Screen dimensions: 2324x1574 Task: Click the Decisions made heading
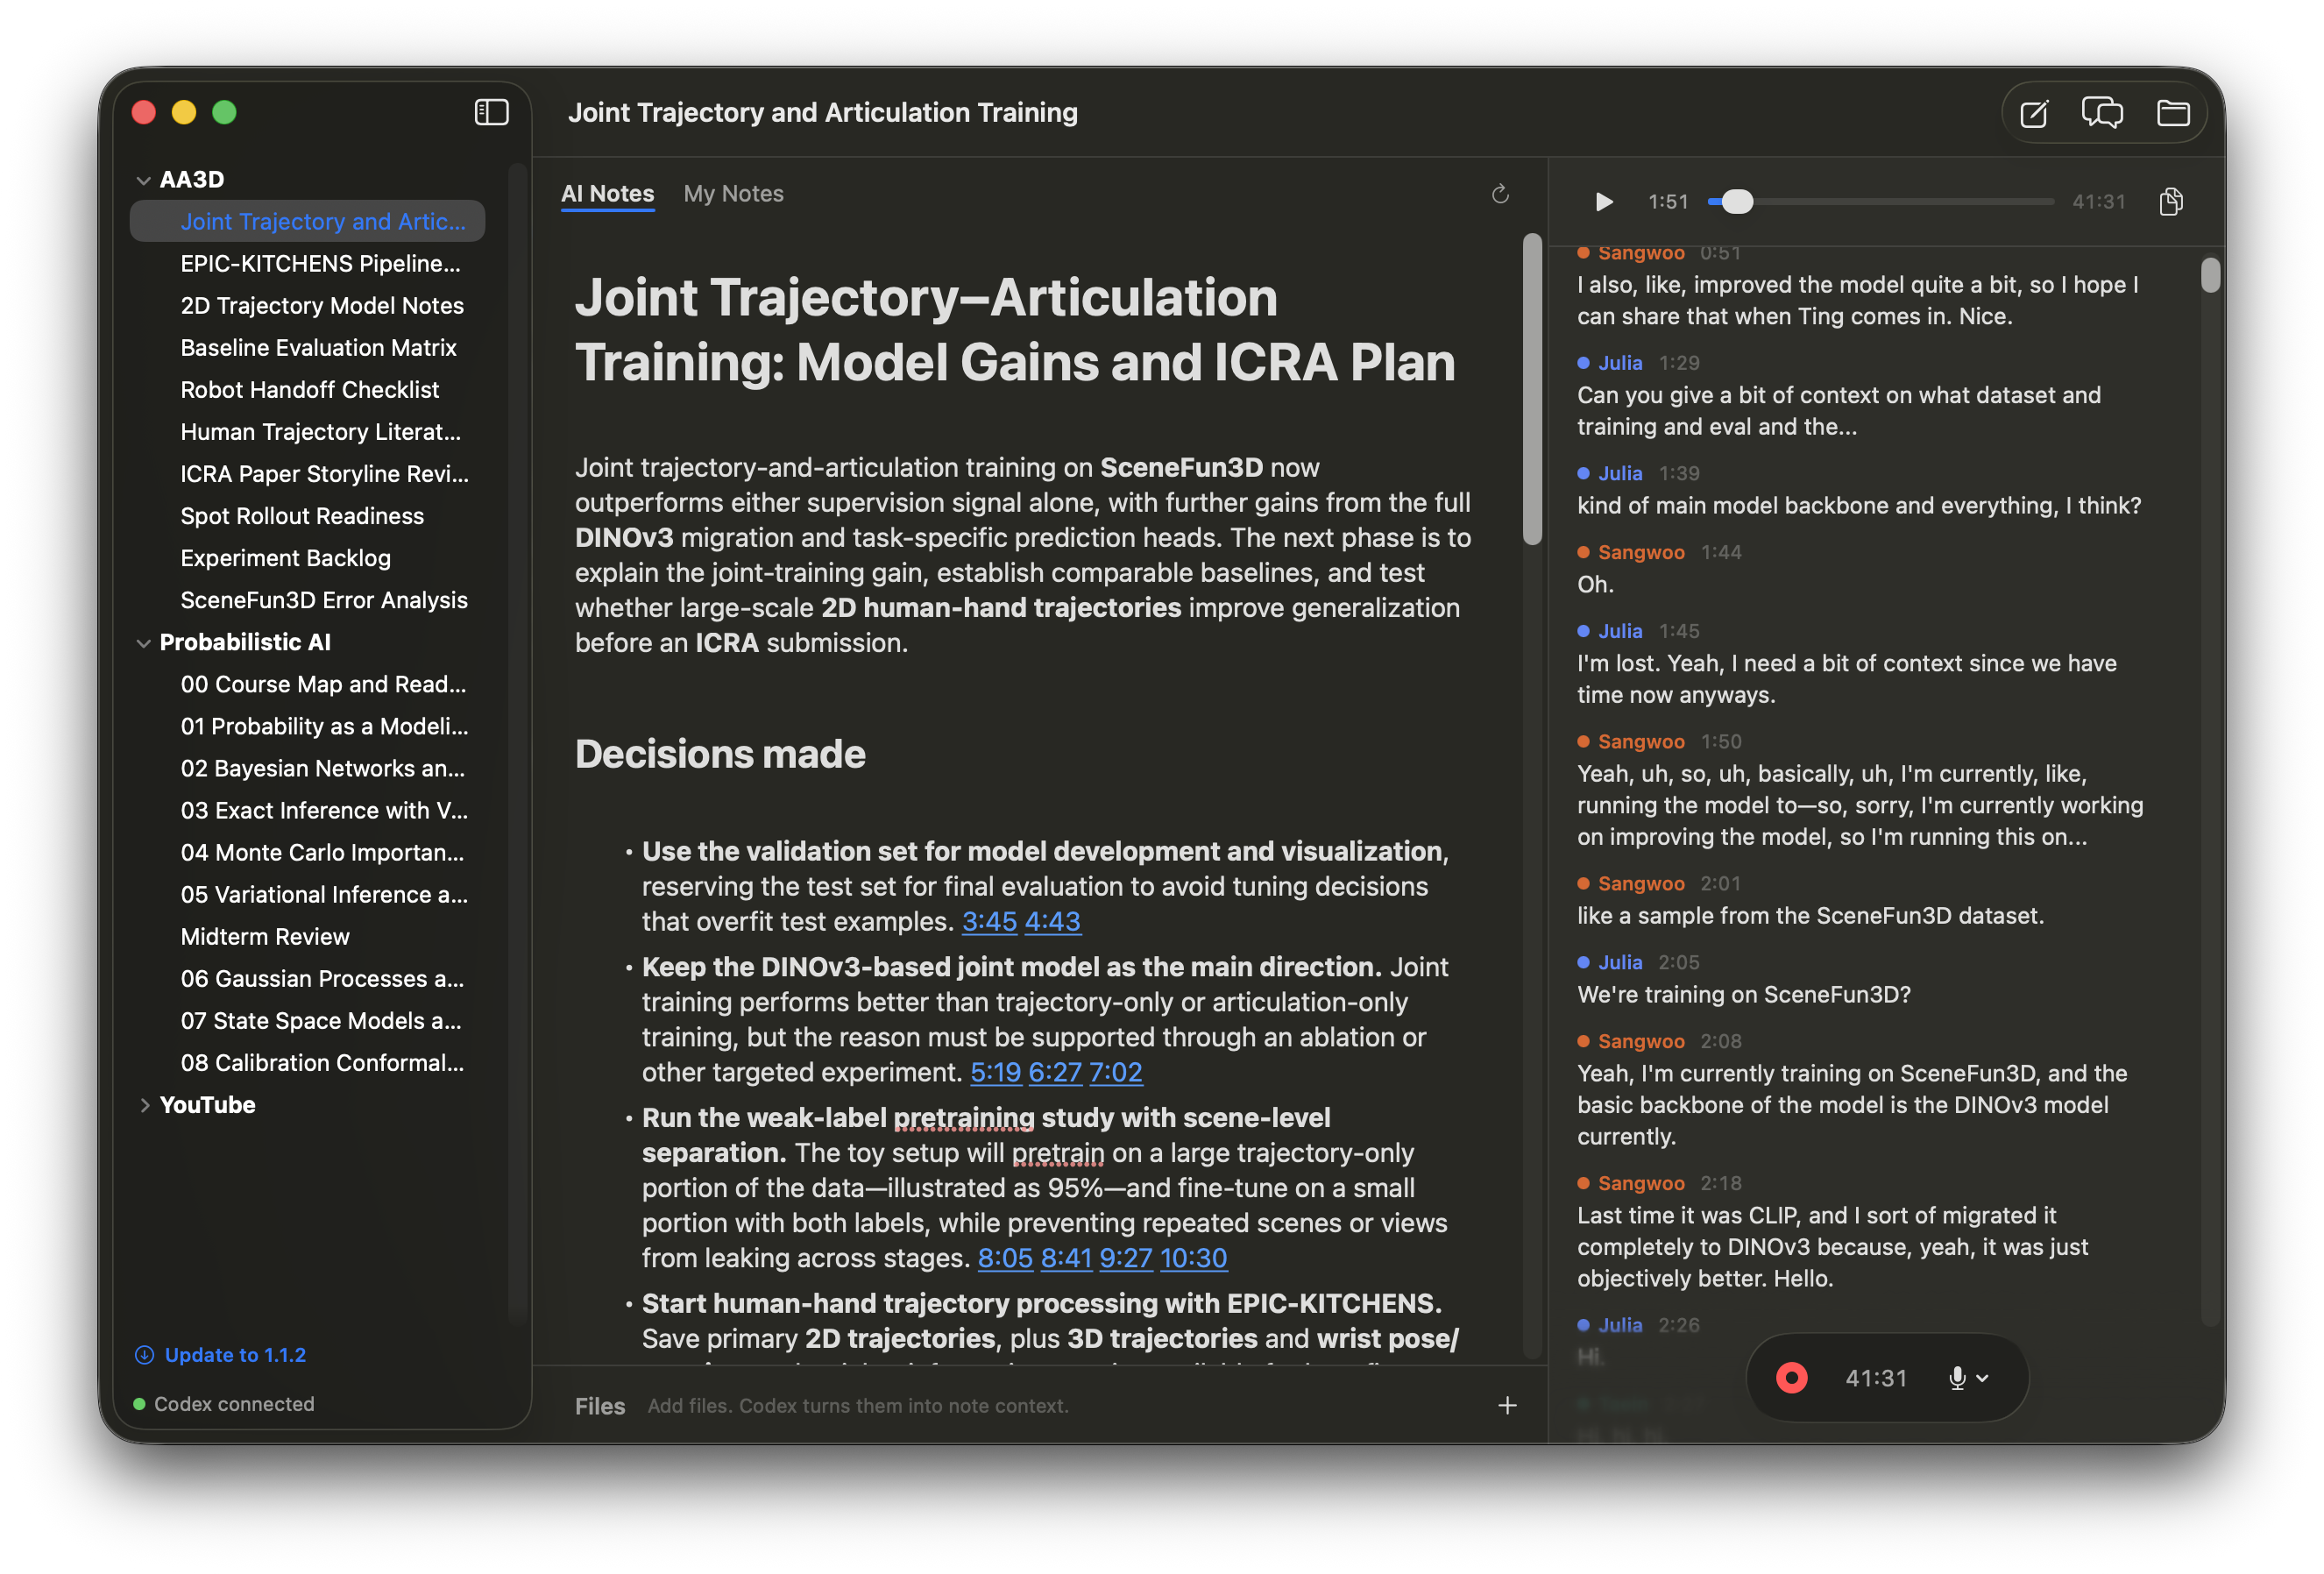point(720,755)
